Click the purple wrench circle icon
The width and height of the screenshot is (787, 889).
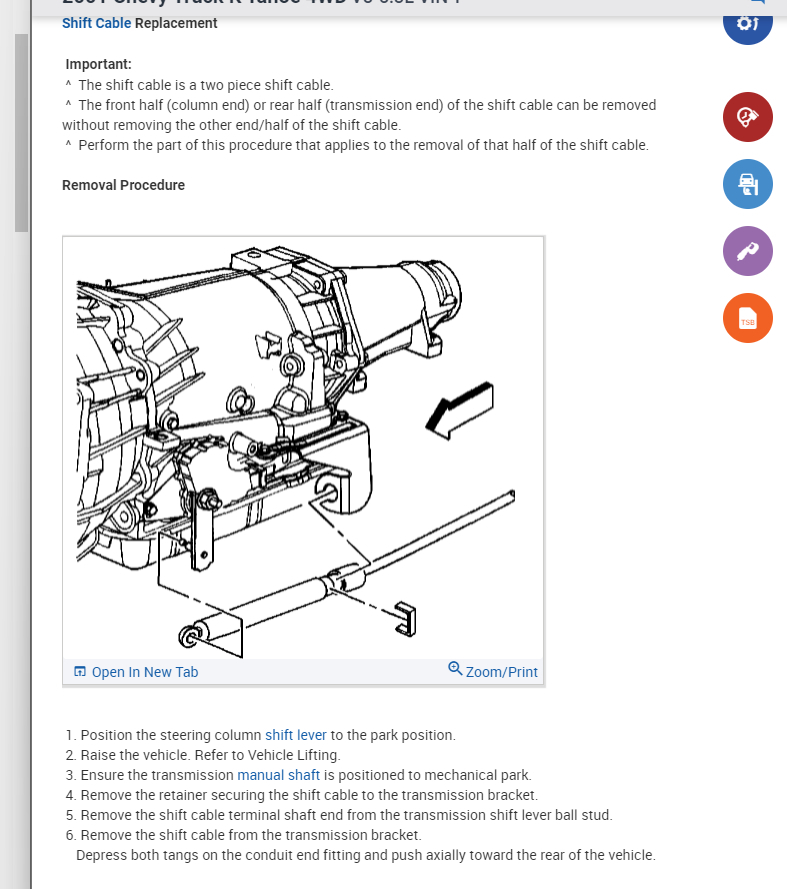[747, 251]
